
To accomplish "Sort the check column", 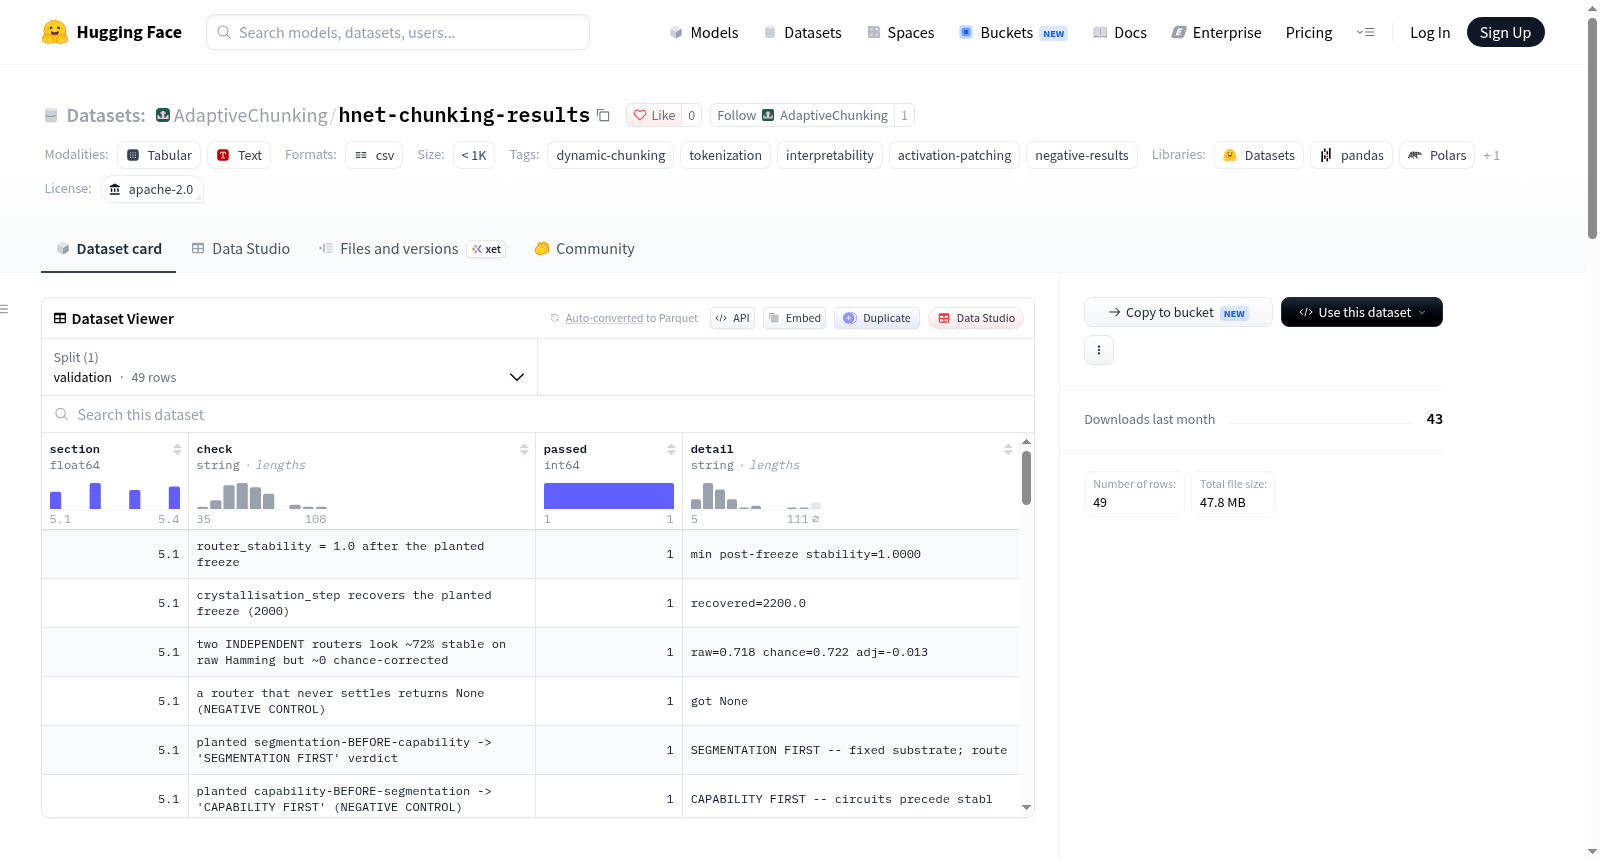I will [x=524, y=449].
